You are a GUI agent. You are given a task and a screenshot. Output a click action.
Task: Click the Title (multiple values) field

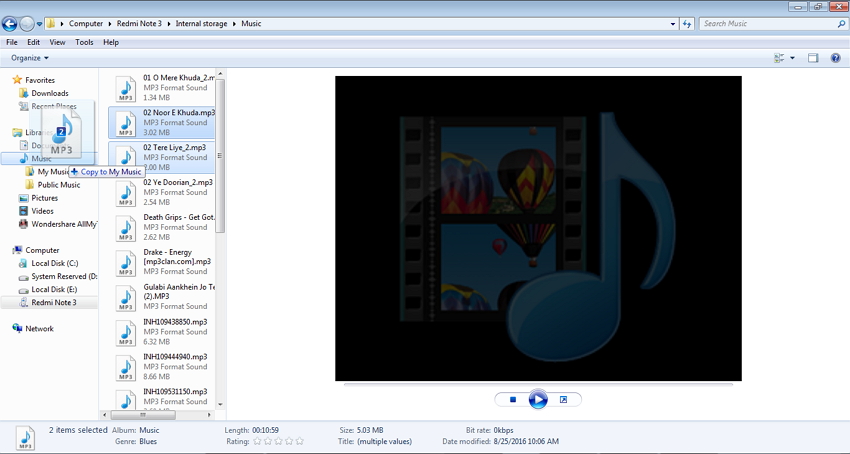pos(384,442)
